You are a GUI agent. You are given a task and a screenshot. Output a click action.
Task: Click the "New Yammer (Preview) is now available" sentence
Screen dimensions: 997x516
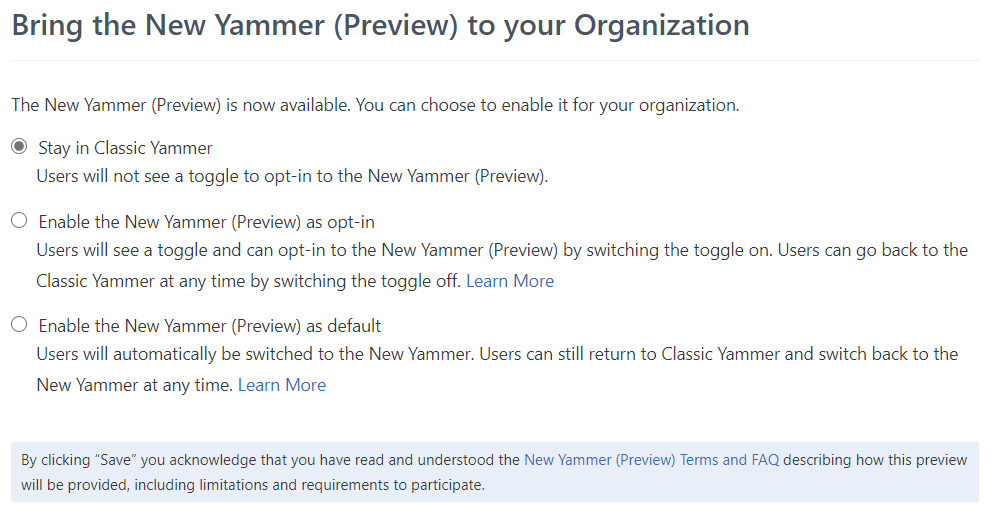coord(375,104)
